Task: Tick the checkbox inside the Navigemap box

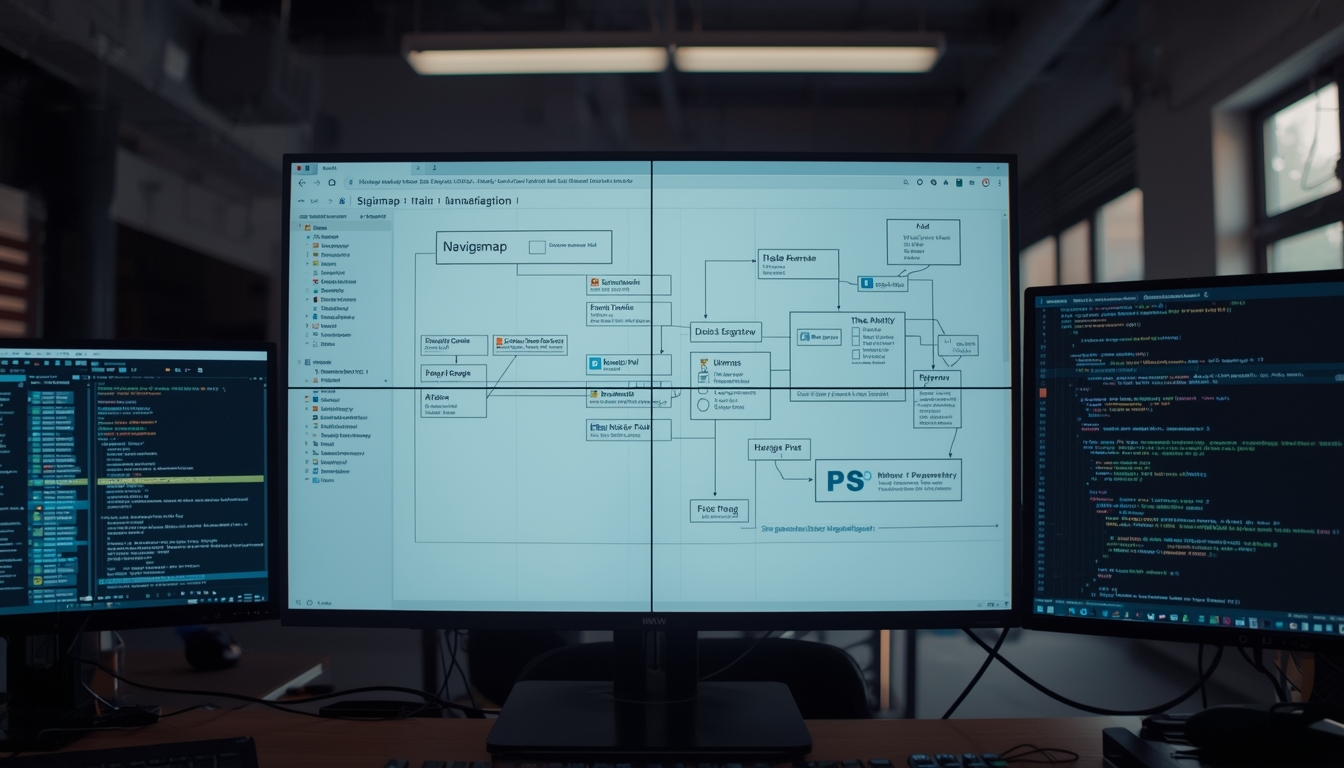Action: pyautogui.click(x=536, y=246)
